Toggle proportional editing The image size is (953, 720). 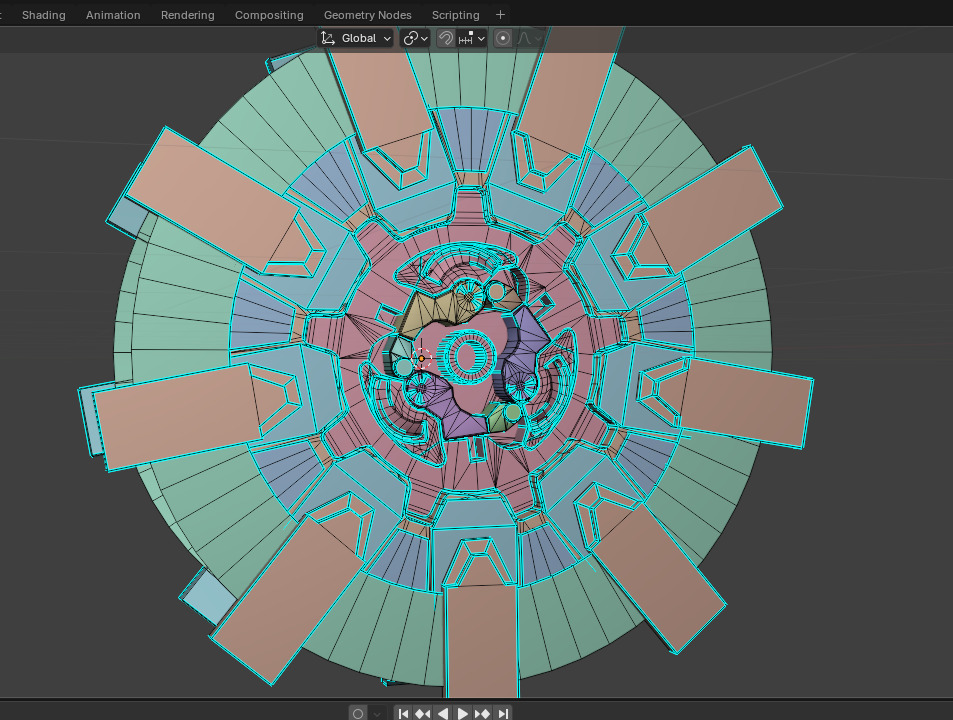503,38
